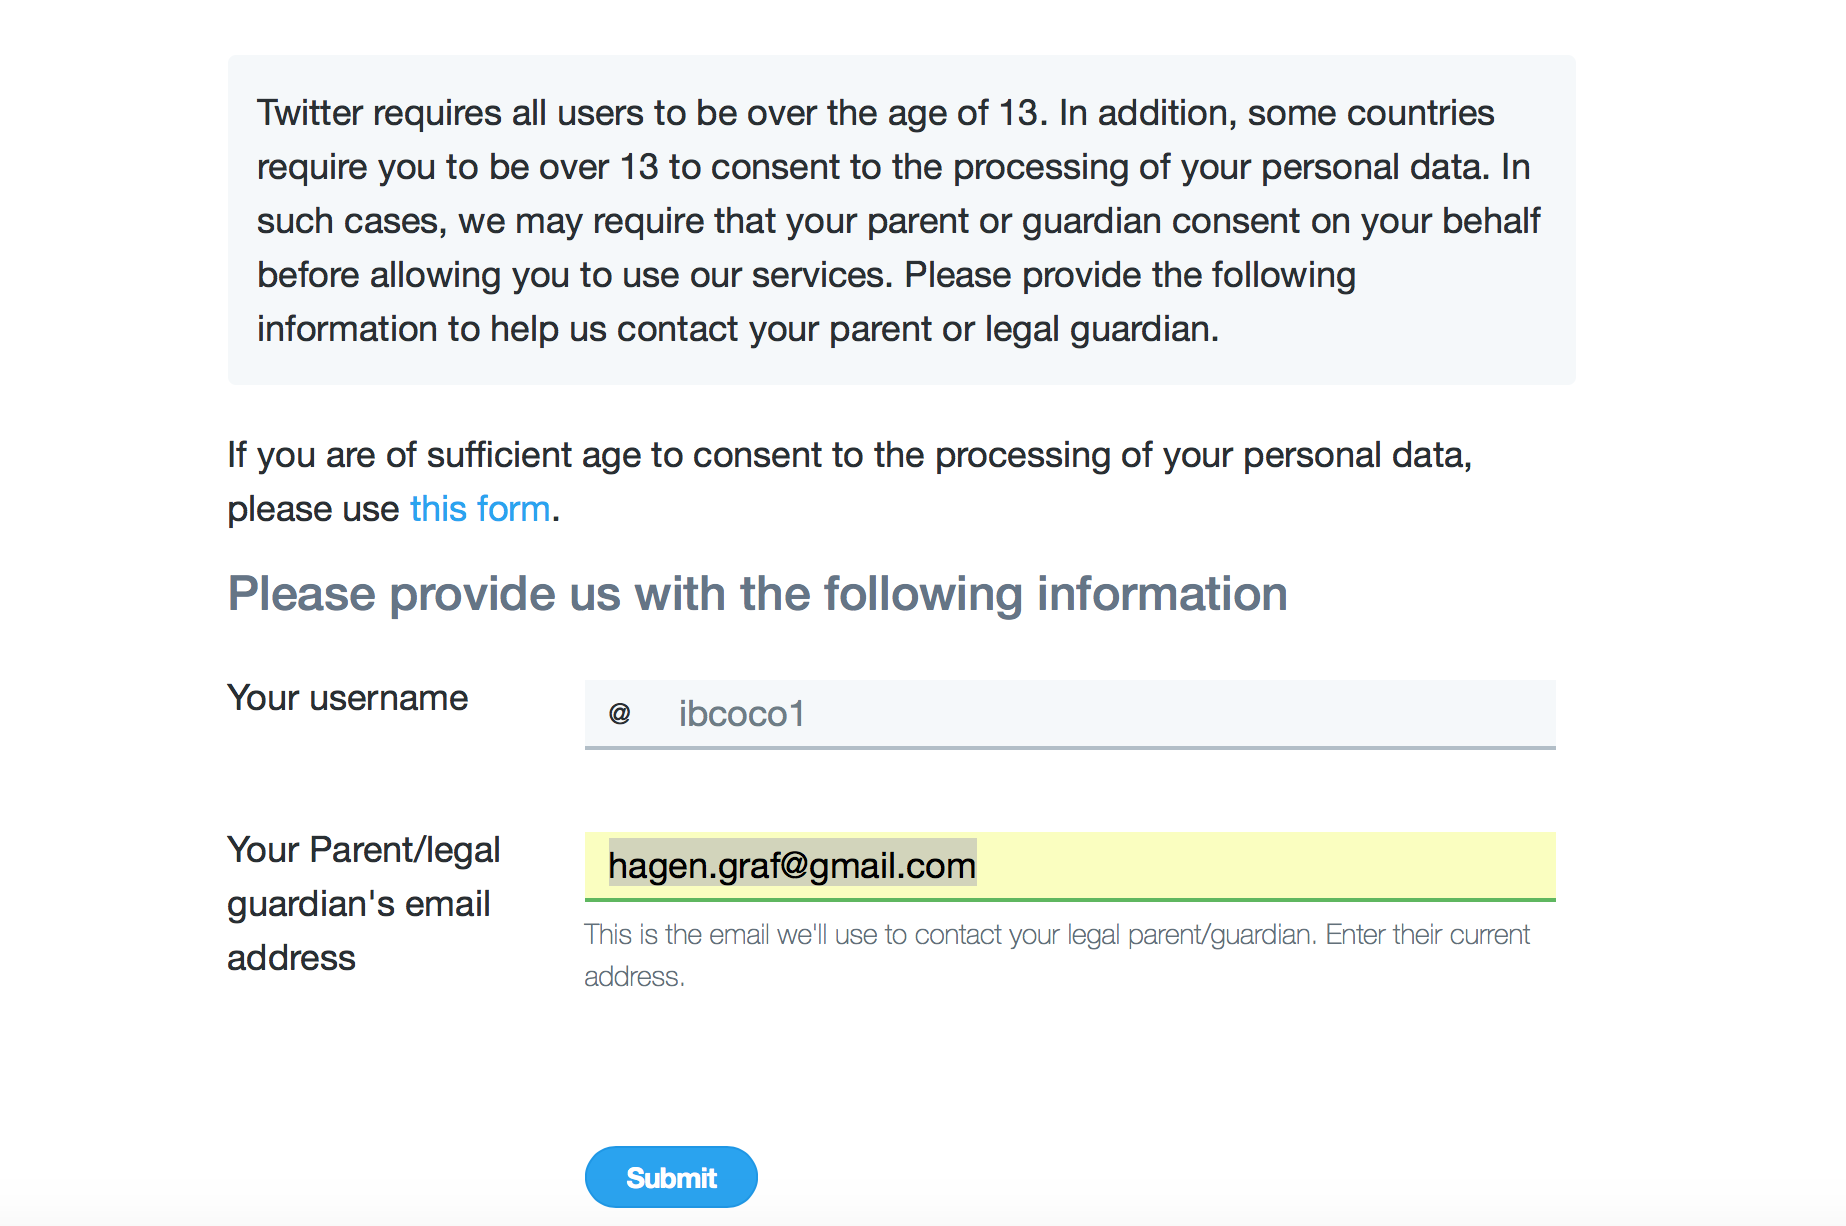Click the parent/legal guardian email label
The width and height of the screenshot is (1846, 1226).
[x=363, y=903]
